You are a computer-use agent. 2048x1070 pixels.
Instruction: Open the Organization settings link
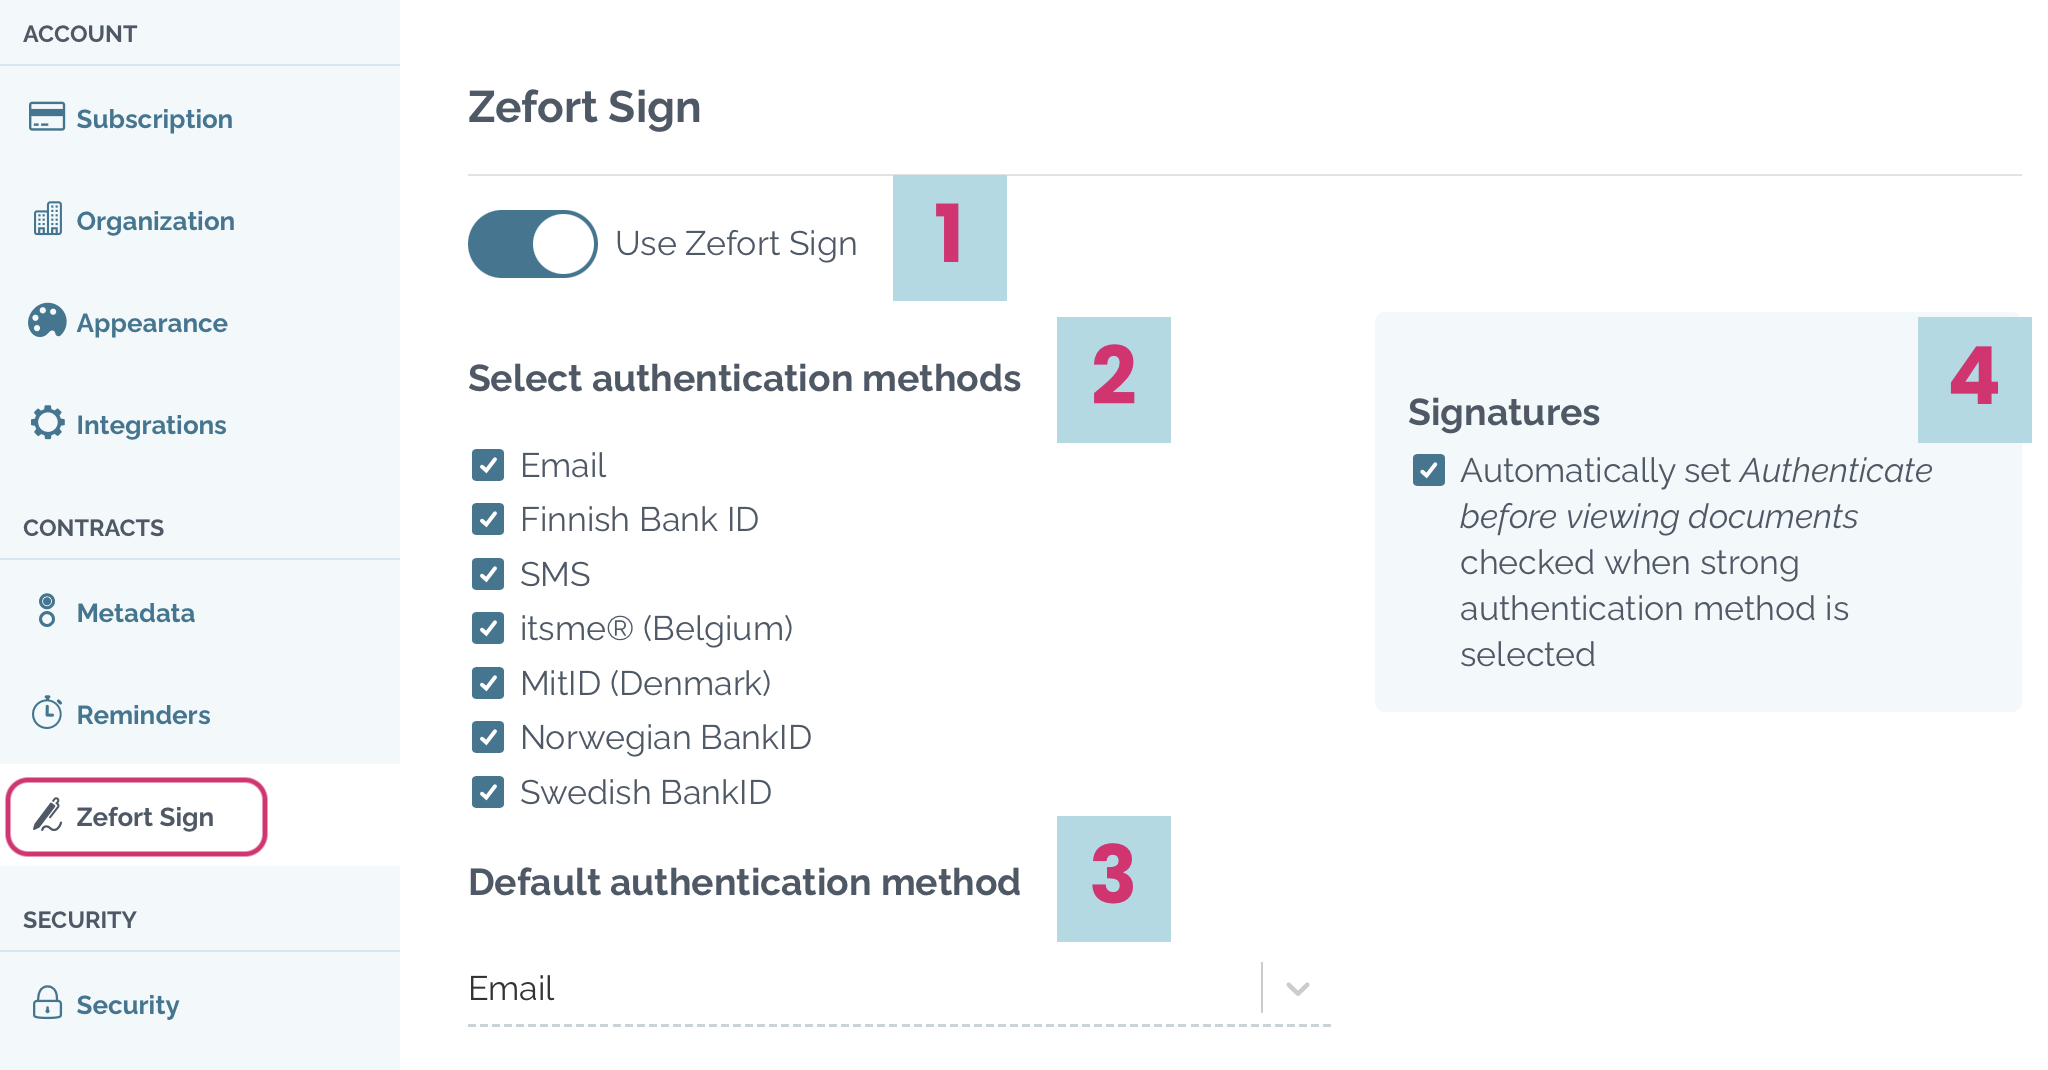pyautogui.click(x=155, y=219)
